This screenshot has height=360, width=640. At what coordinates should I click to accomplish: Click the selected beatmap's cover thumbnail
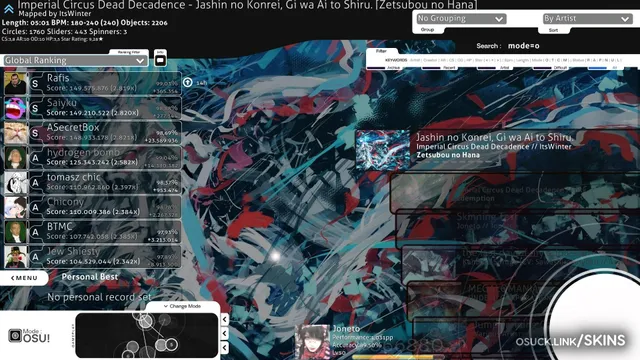pos(383,150)
